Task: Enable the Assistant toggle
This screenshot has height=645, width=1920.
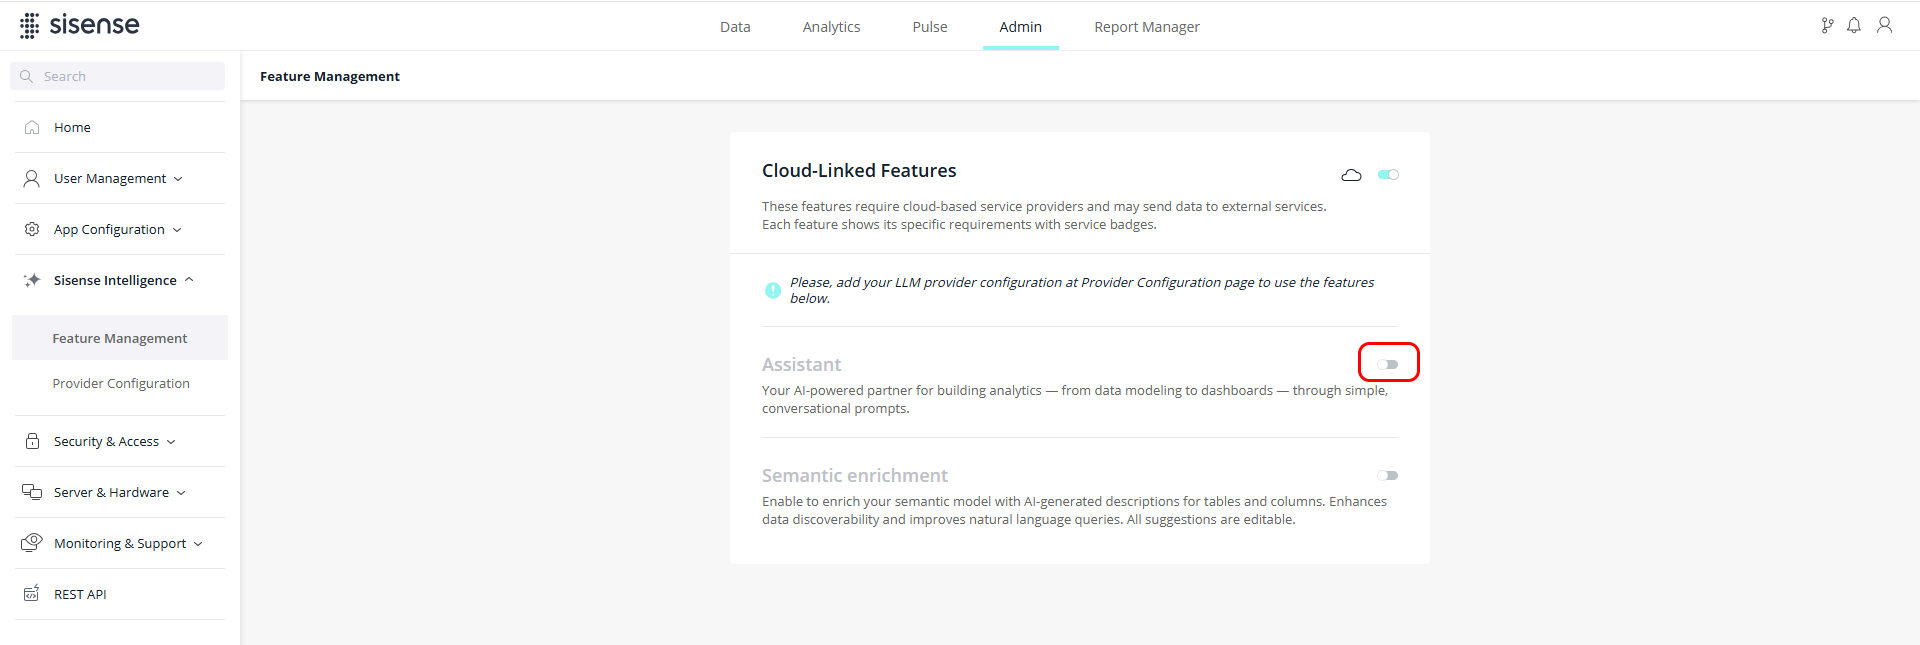Action: coord(1388,364)
